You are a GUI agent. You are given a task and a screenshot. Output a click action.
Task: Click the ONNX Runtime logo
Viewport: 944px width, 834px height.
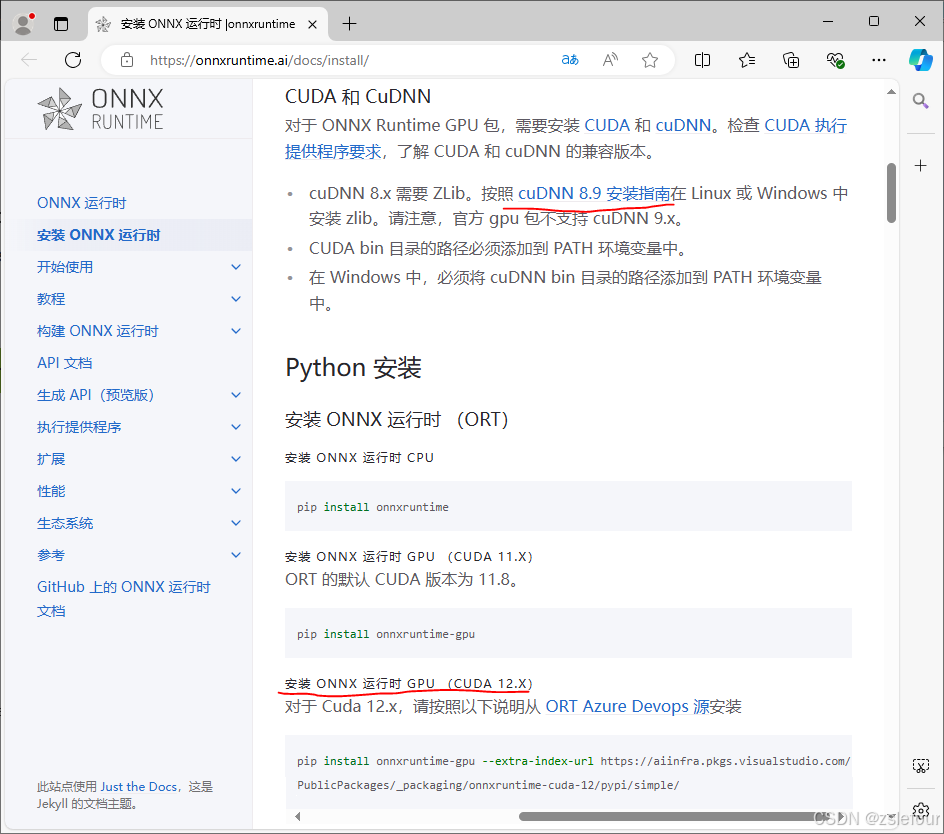click(100, 109)
